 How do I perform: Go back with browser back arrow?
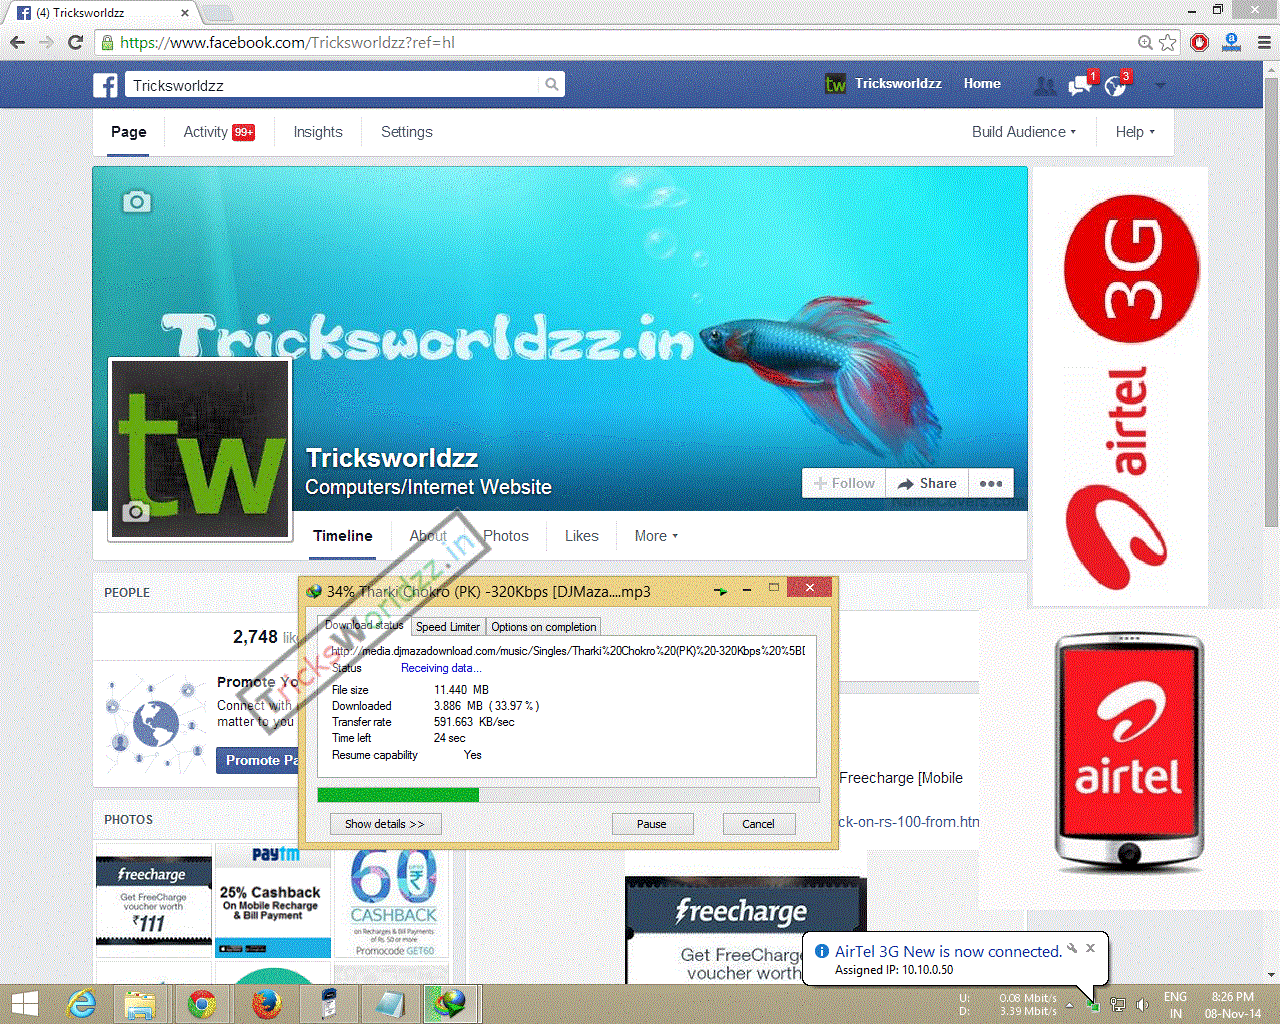[17, 42]
